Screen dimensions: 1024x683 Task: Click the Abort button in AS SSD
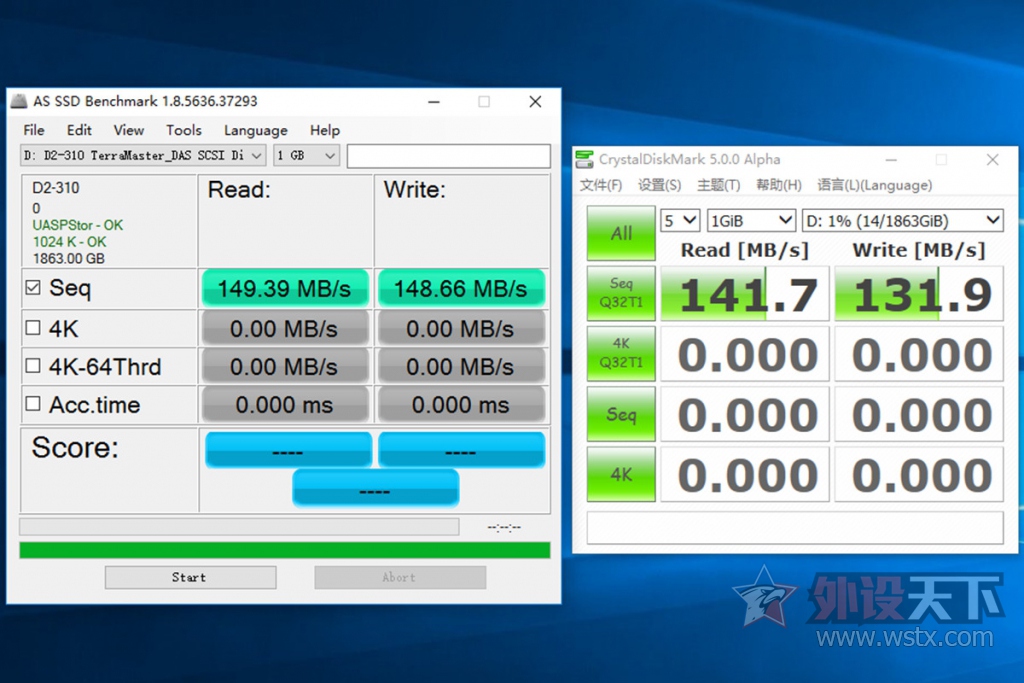400,577
